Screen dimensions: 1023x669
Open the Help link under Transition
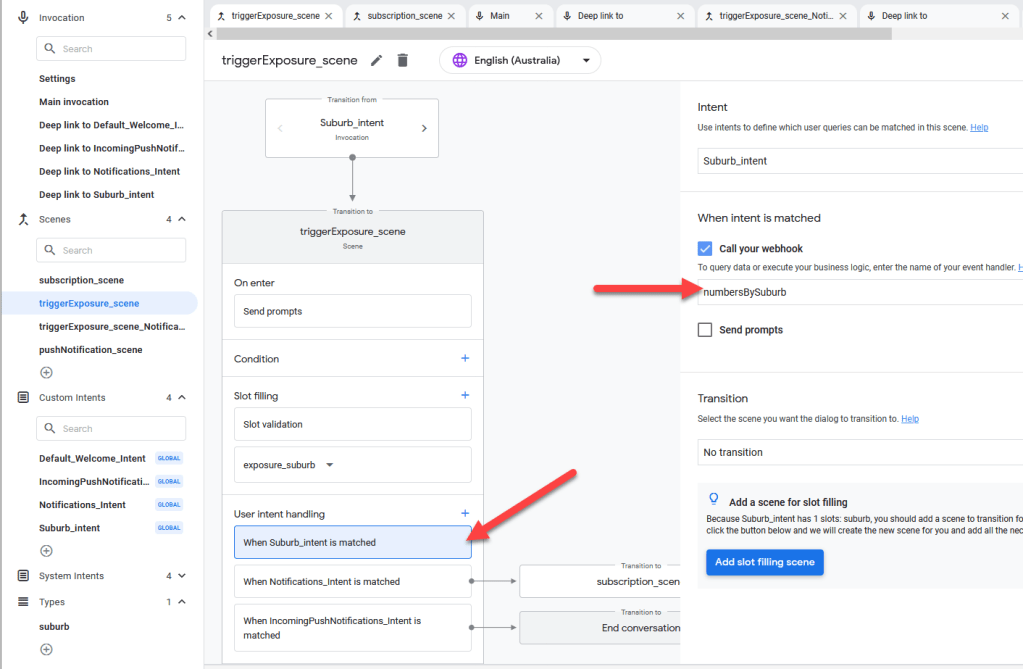click(x=909, y=418)
